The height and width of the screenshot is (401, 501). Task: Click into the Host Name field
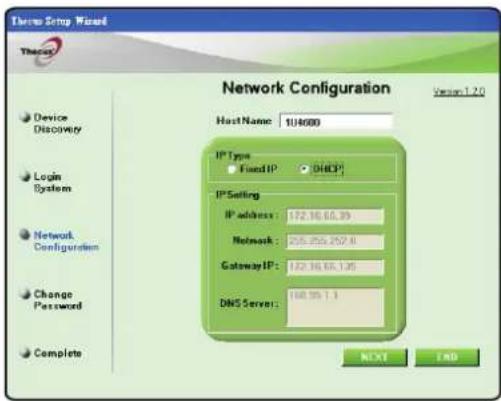coord(336,122)
